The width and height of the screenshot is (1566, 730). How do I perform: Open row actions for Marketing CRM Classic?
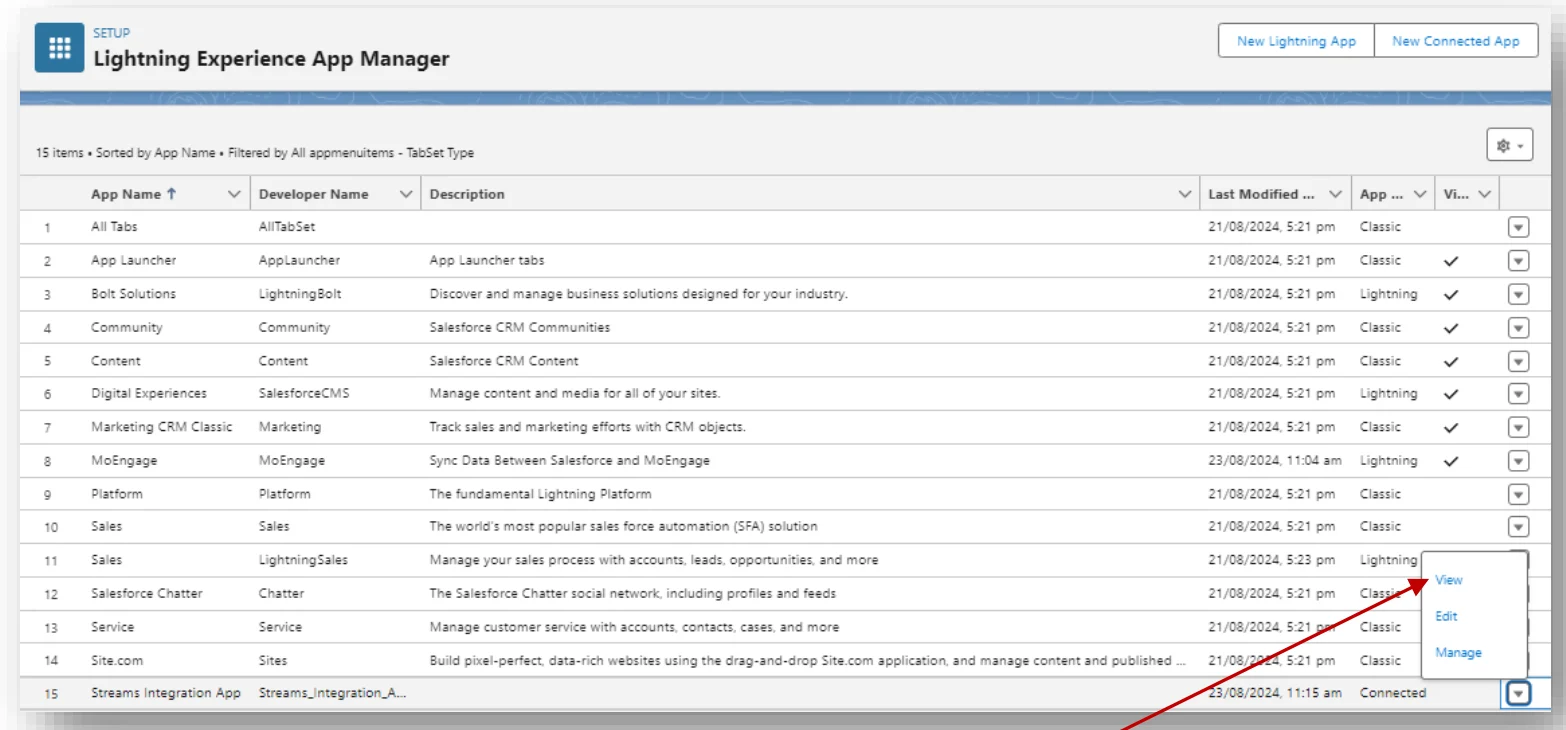coord(1518,427)
